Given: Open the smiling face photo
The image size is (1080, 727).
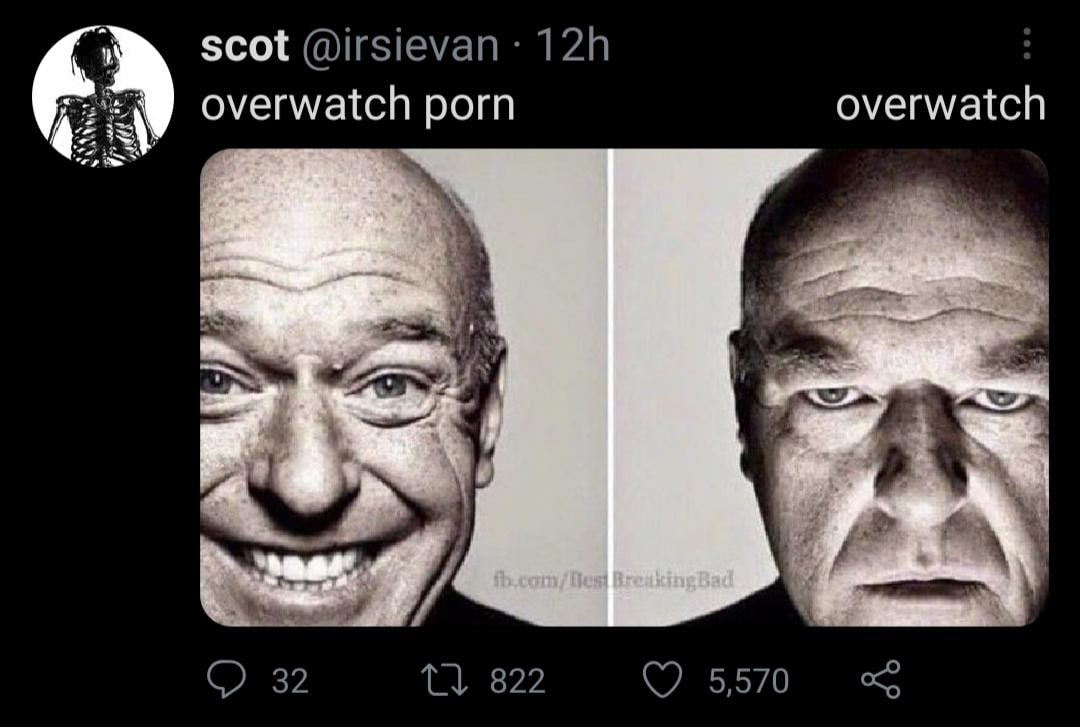Looking at the screenshot, I should [402, 387].
